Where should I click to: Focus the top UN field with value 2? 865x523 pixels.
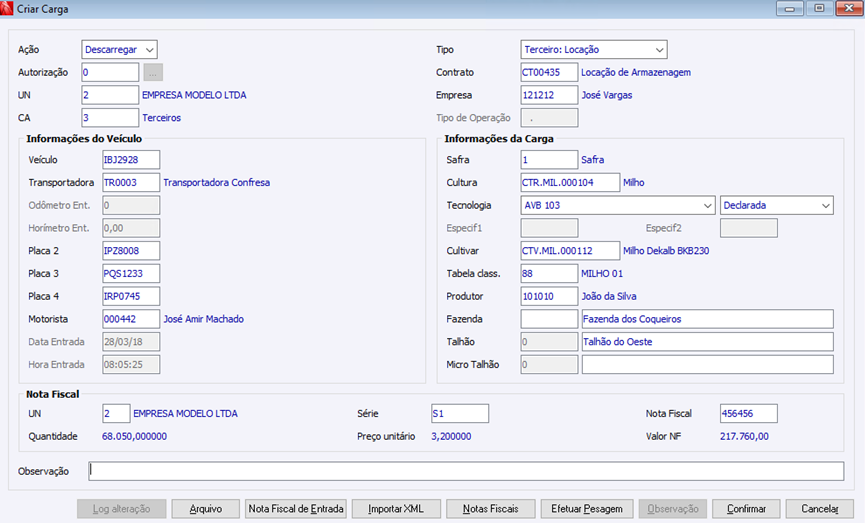coord(110,95)
